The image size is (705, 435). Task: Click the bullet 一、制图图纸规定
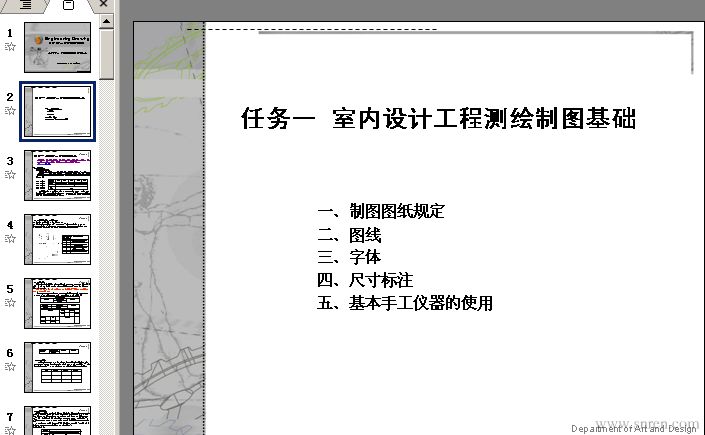381,211
